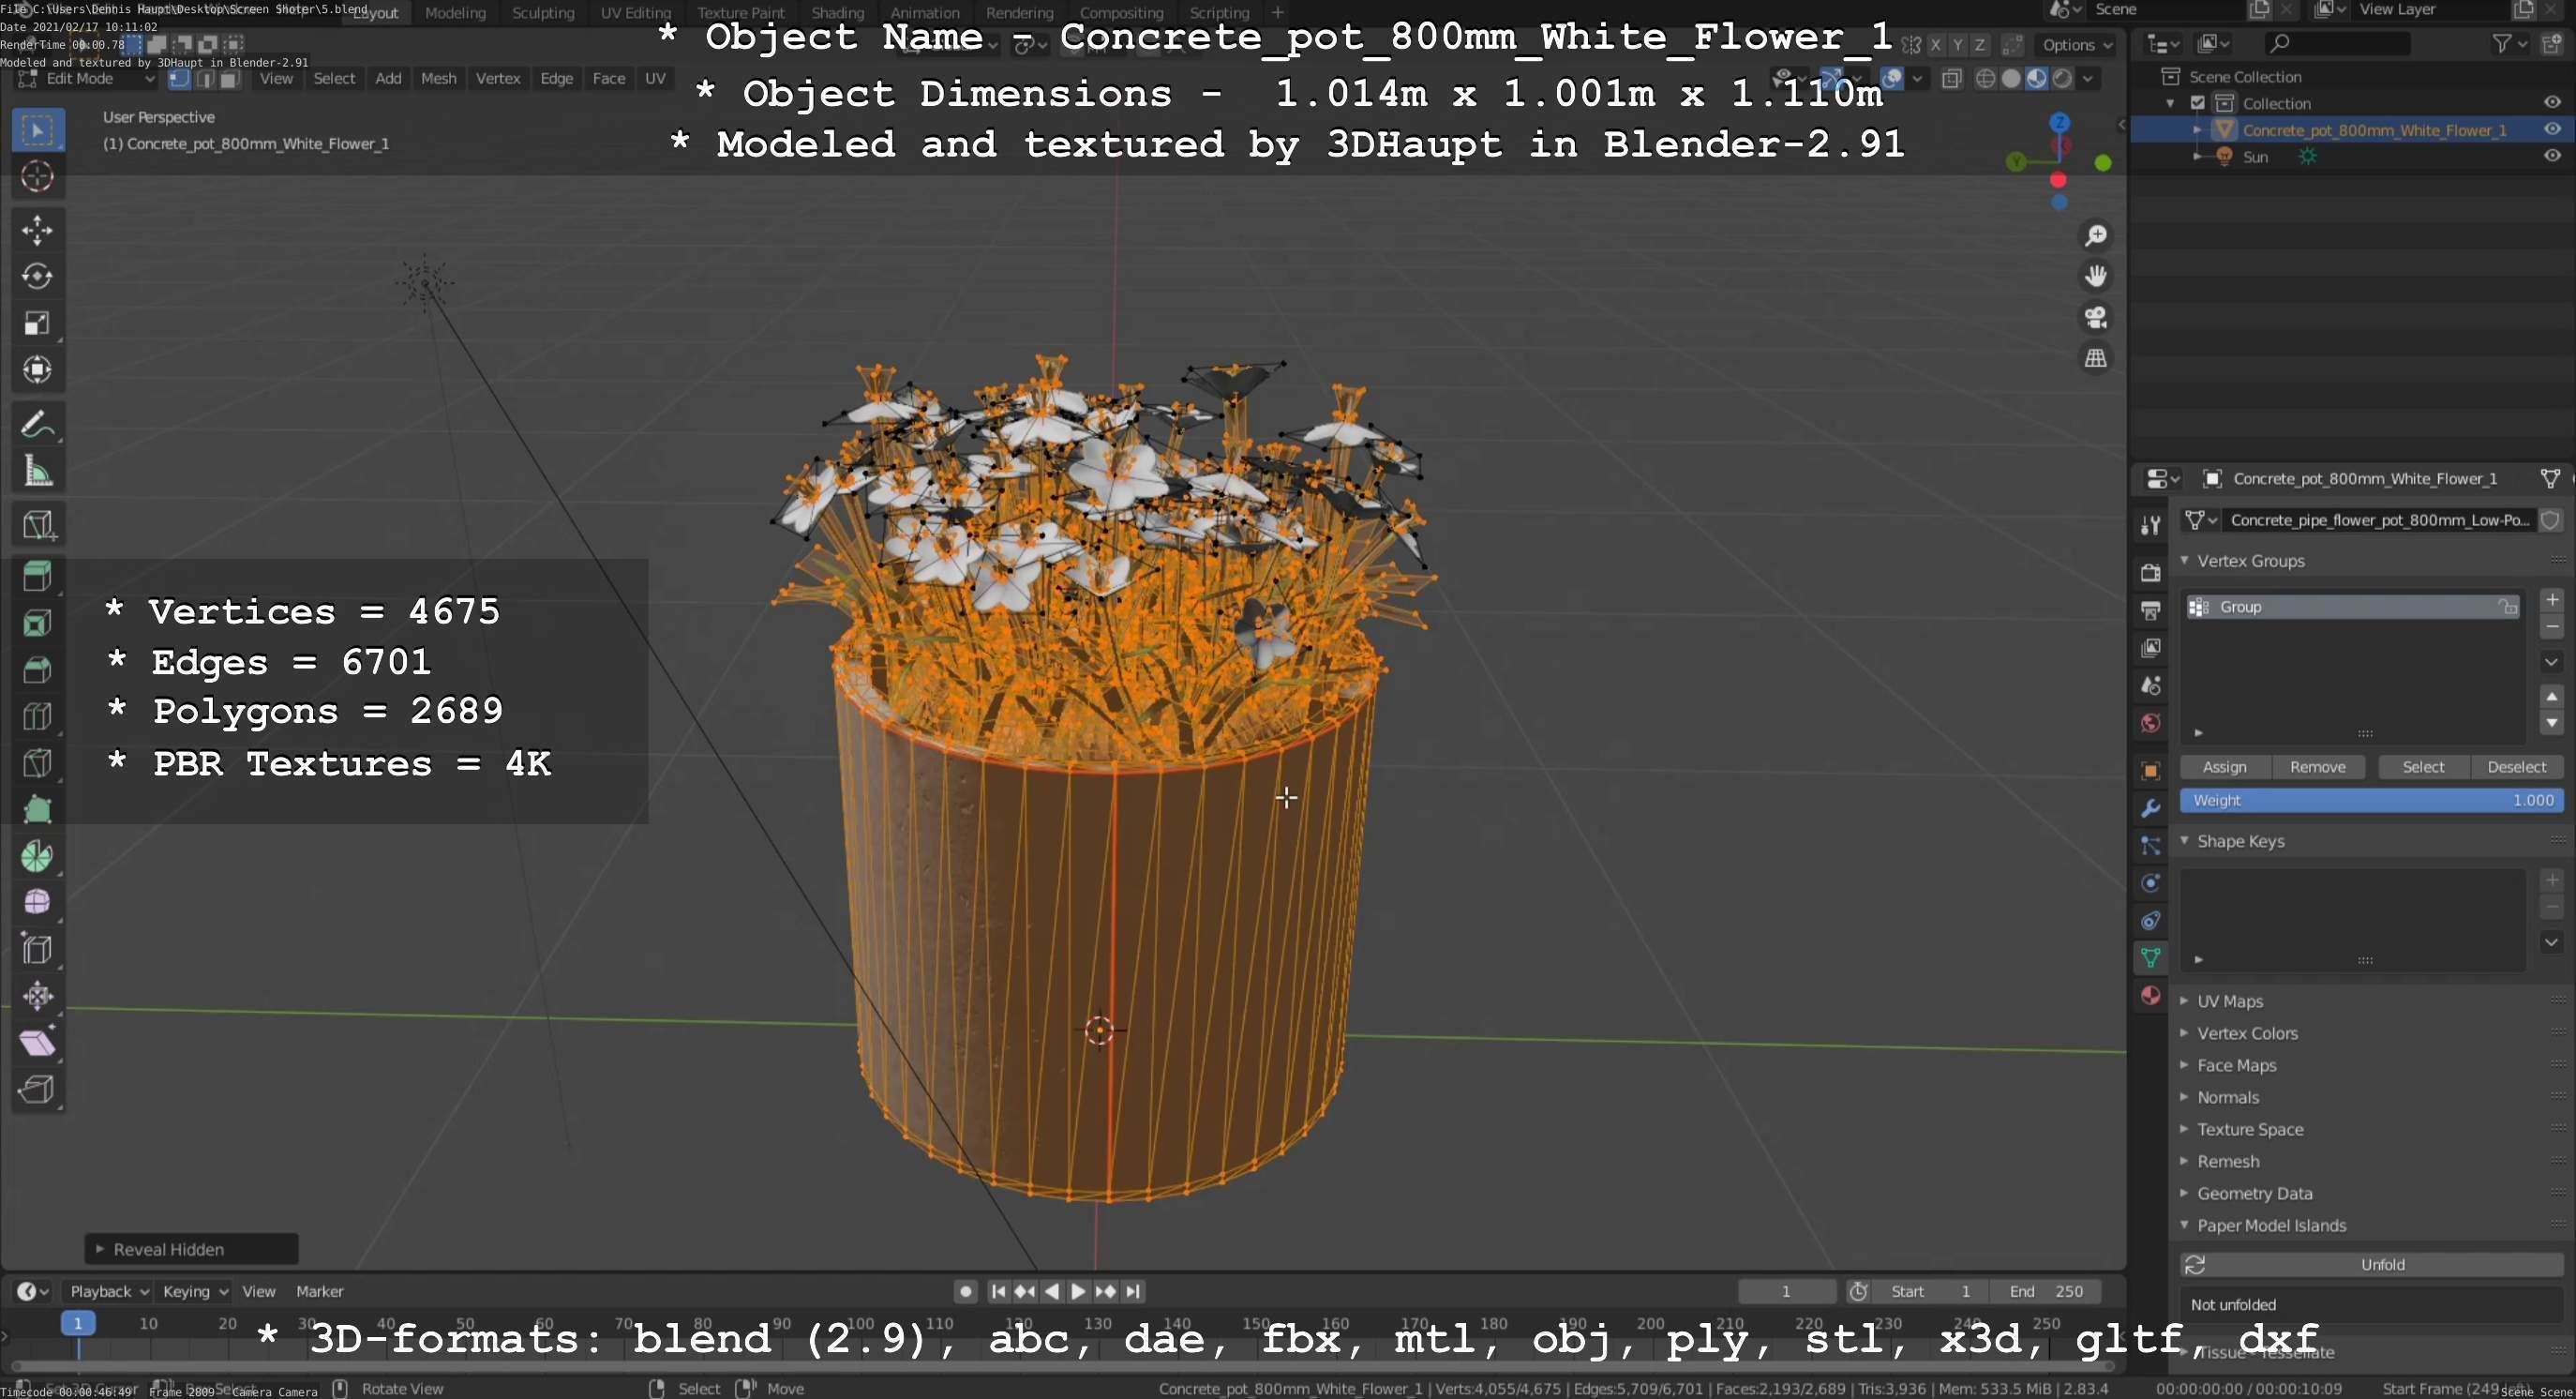Choose the Rotate tool

pos(38,277)
